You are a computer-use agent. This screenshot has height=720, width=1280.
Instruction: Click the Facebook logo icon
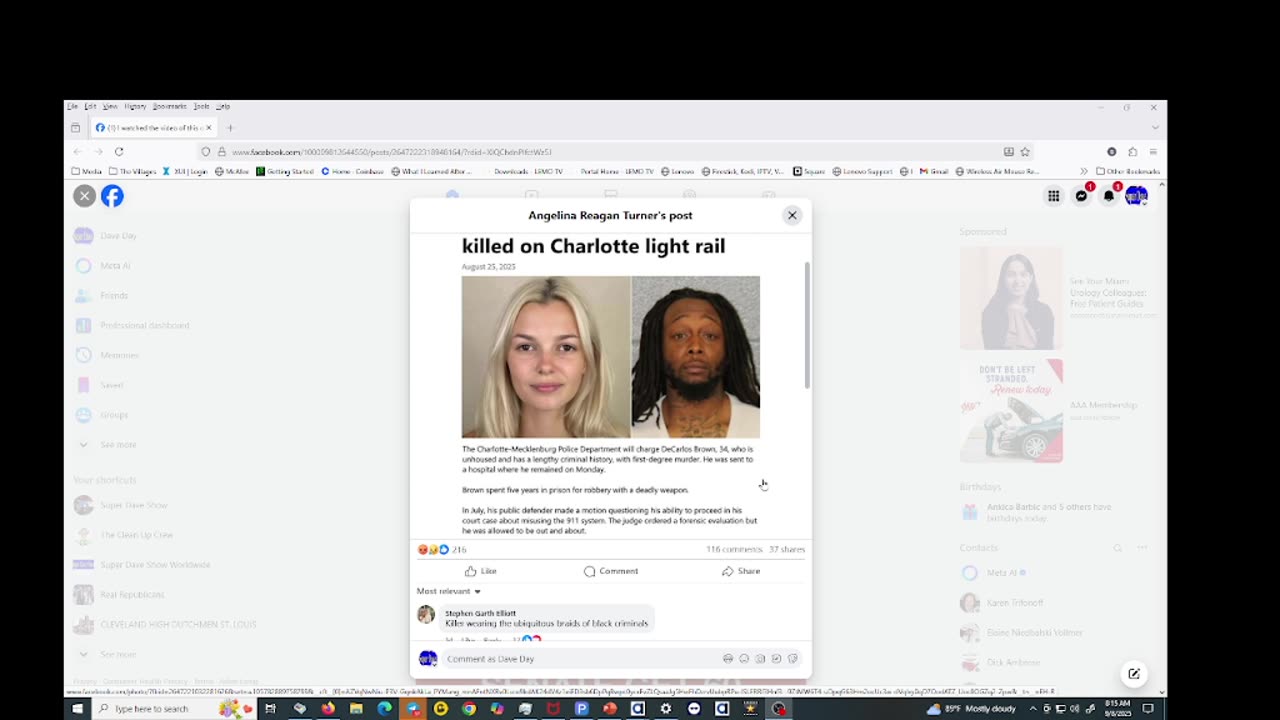pos(112,196)
